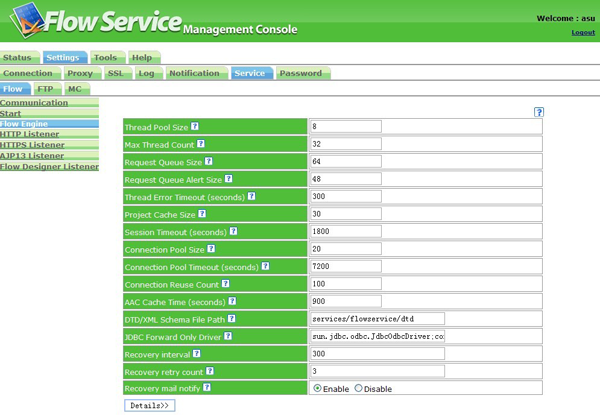600x419 pixels.
Task: Click the Flow Service logo icon
Action: [x=26, y=20]
